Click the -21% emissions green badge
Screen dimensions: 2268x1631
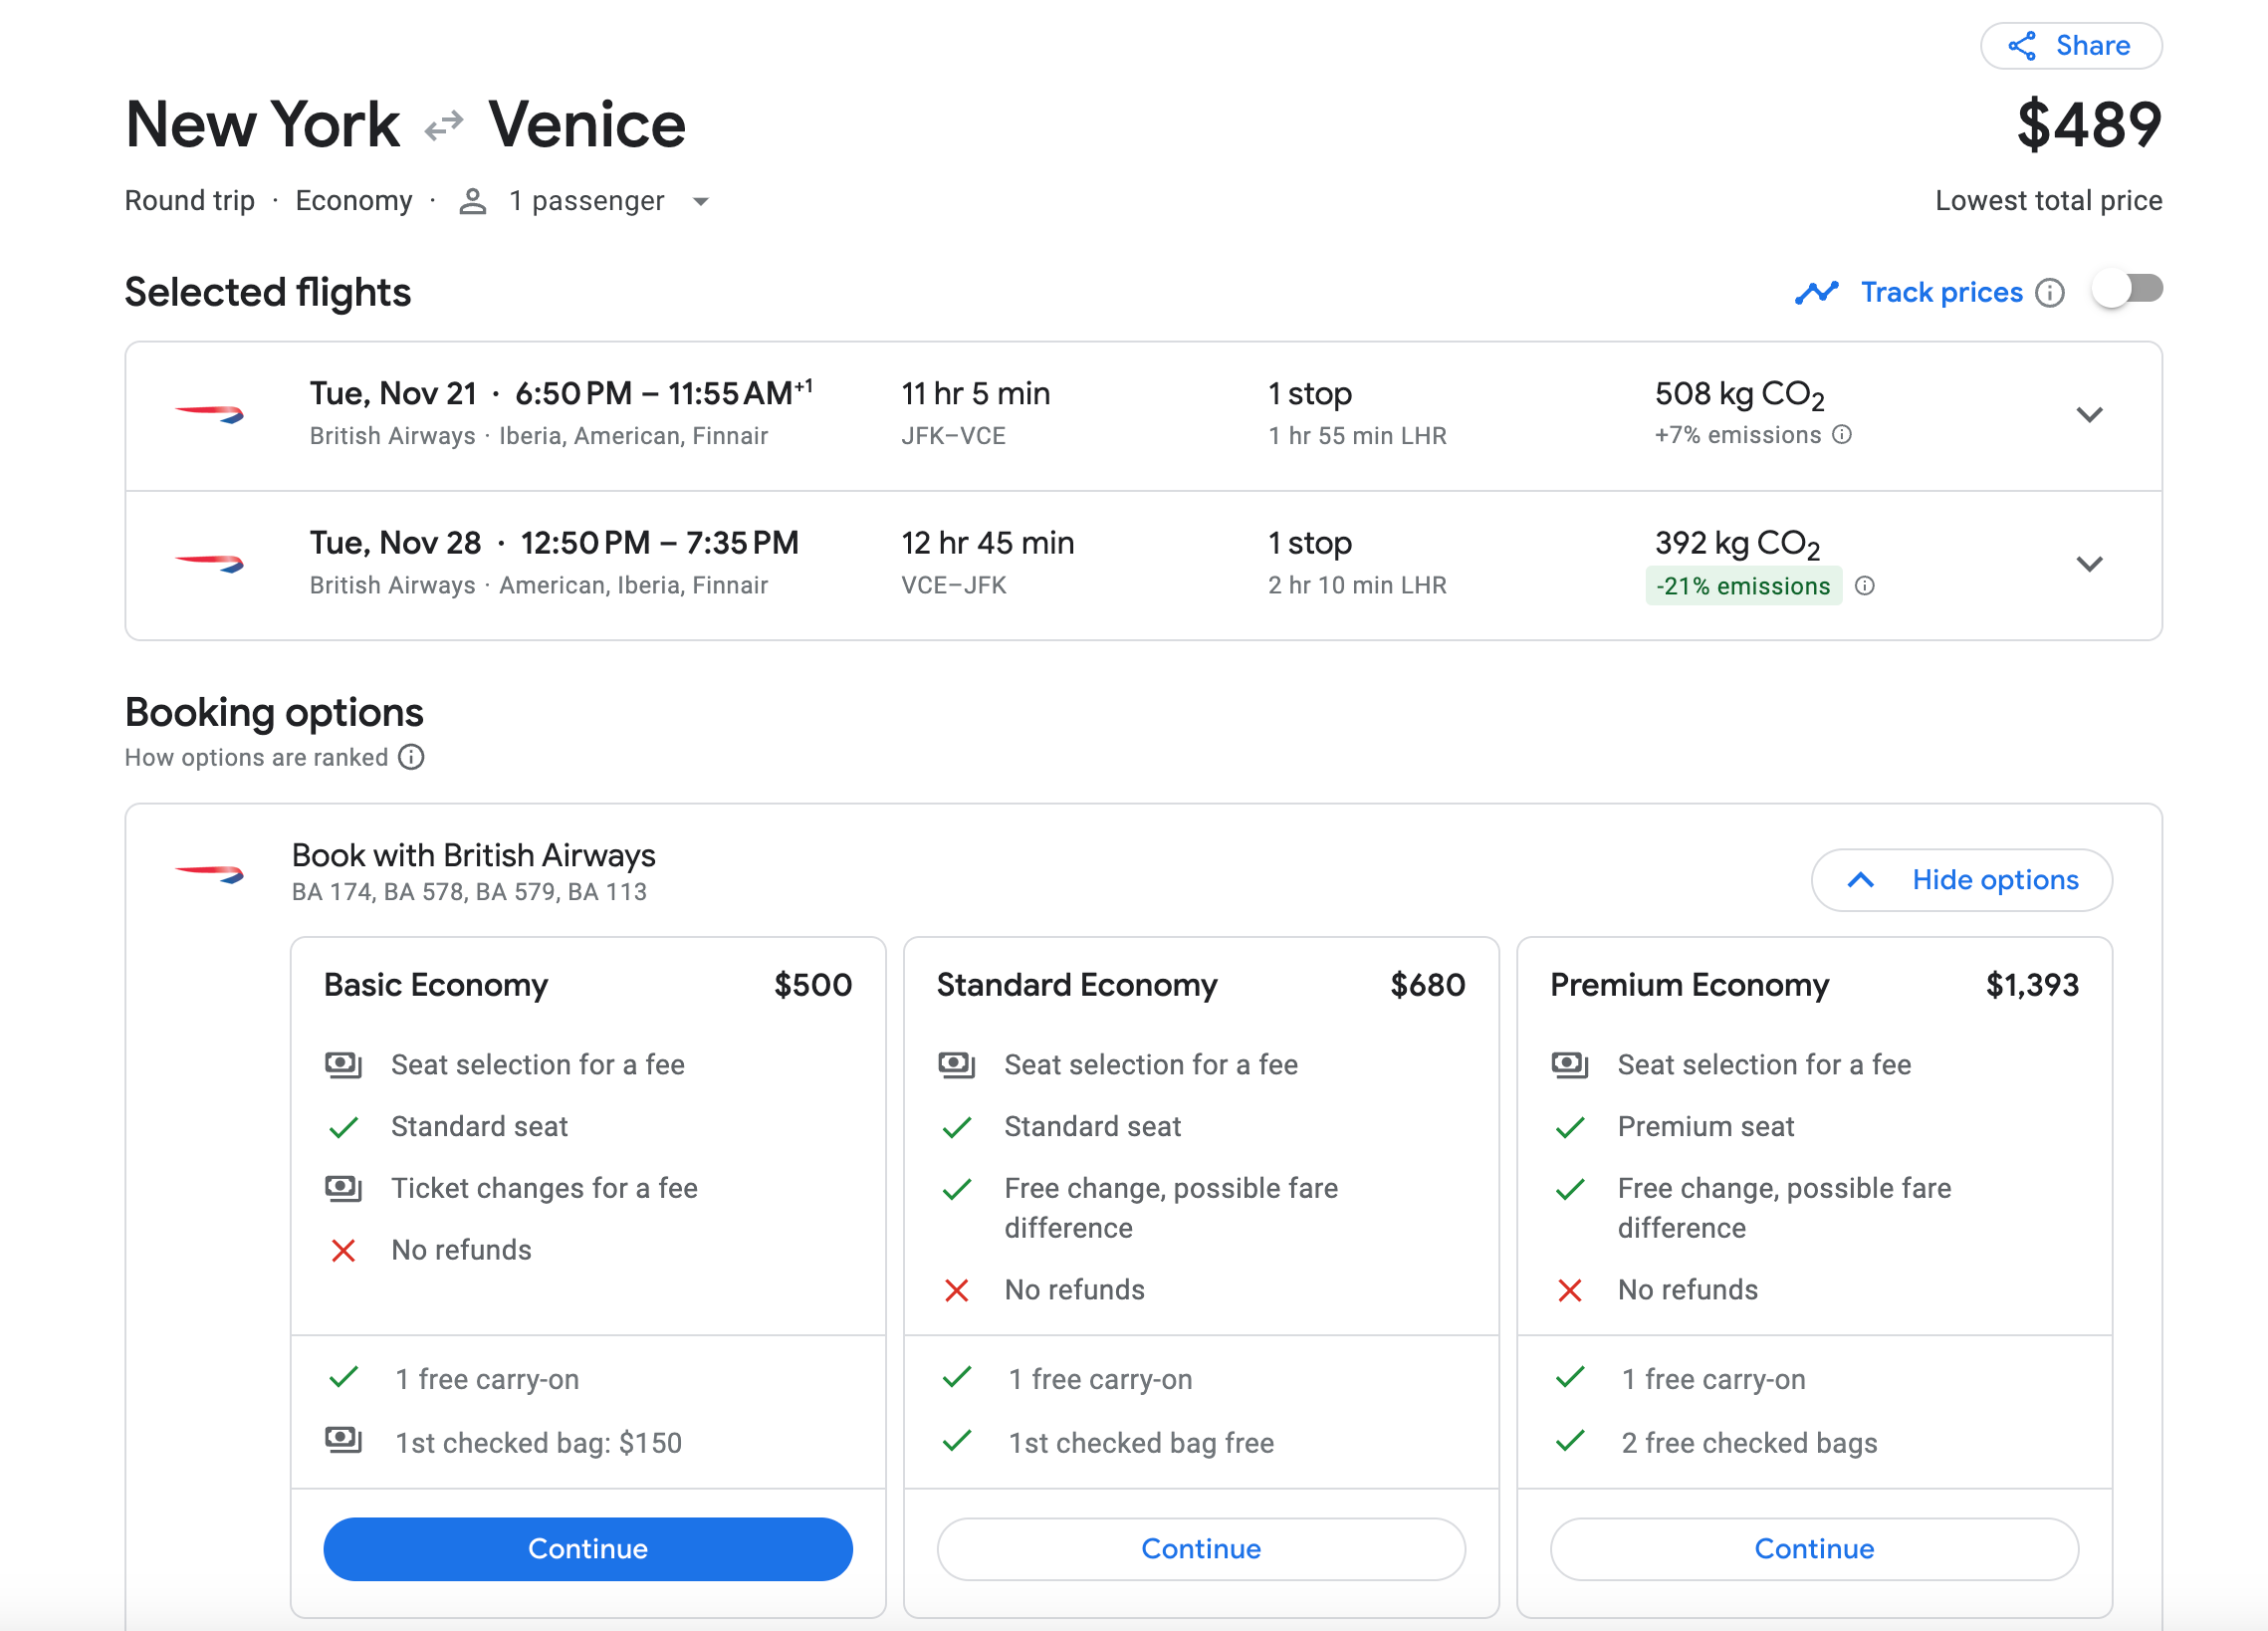click(1743, 586)
